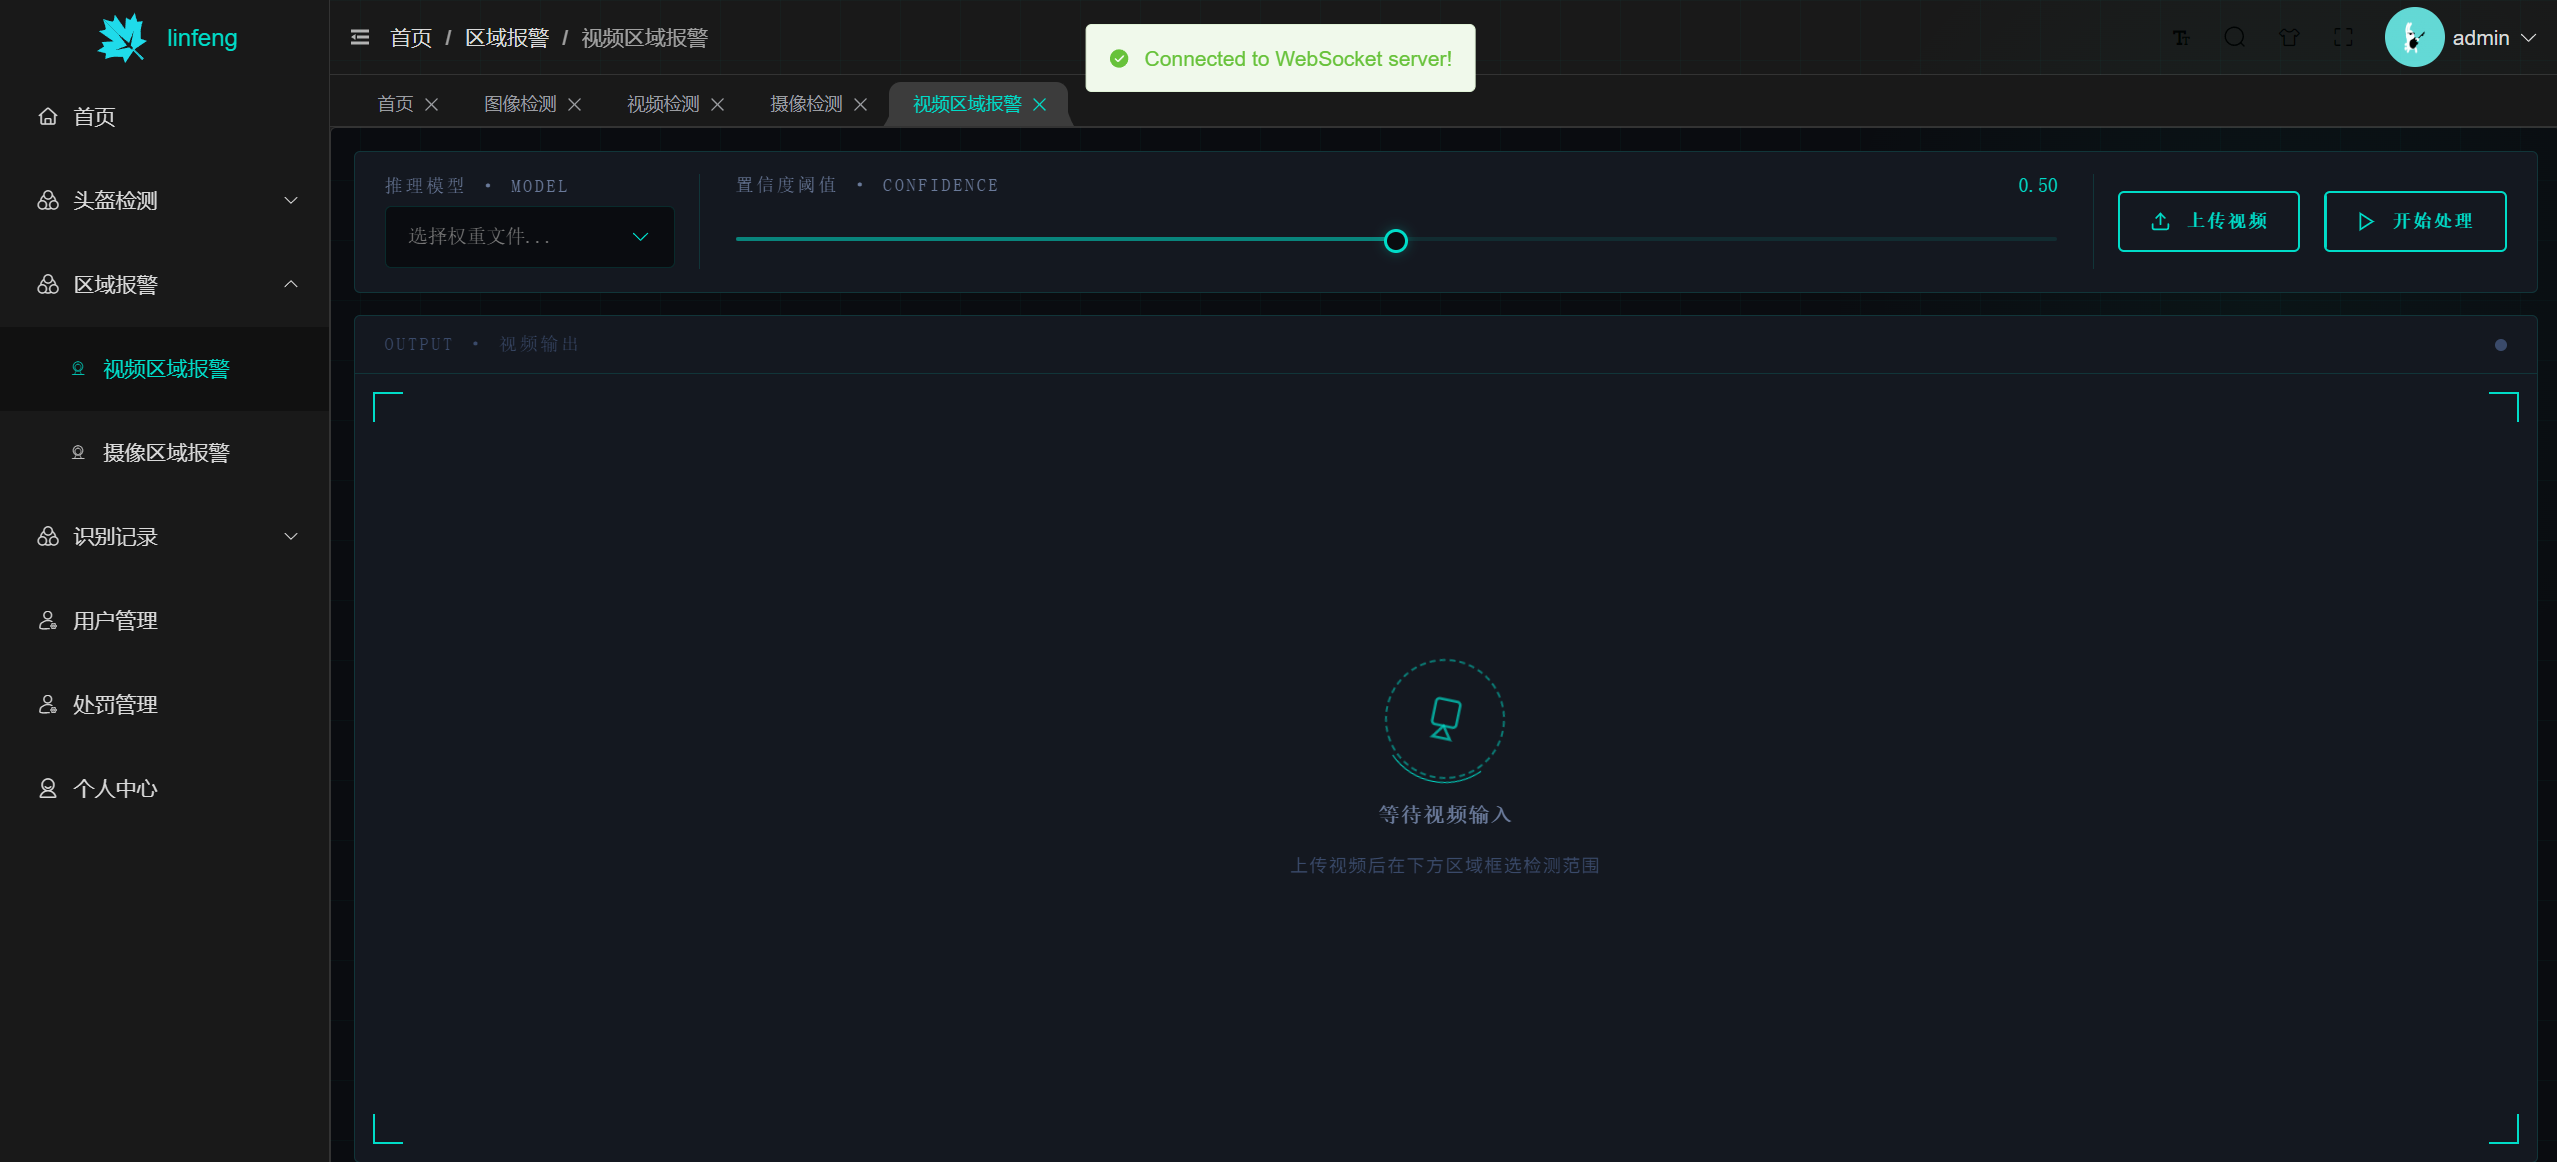Click the 等待视频输入 text
Viewport: 2557px width, 1162px height.
[x=1445, y=815]
